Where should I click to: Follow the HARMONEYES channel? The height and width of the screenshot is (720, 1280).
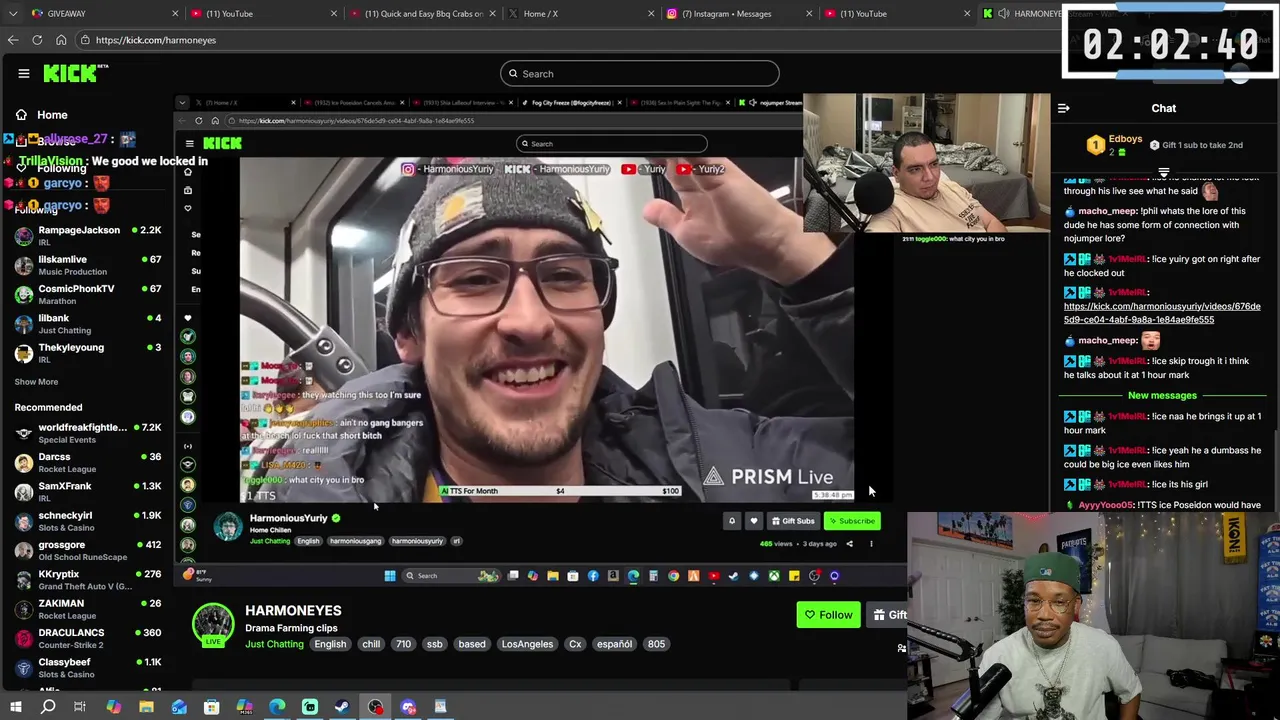point(828,615)
